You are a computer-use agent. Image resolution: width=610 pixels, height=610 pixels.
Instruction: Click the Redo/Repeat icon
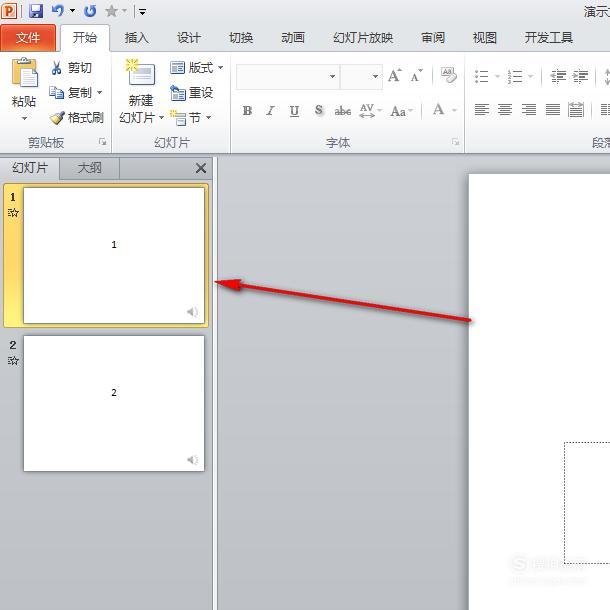[90, 11]
